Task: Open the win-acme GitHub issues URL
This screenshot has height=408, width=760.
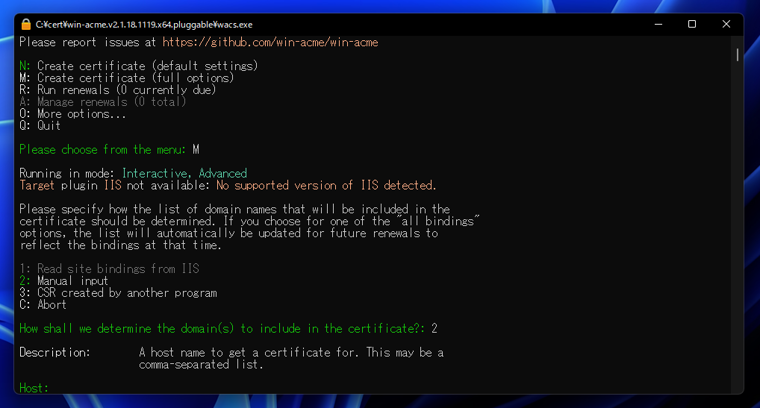Action: (270, 42)
